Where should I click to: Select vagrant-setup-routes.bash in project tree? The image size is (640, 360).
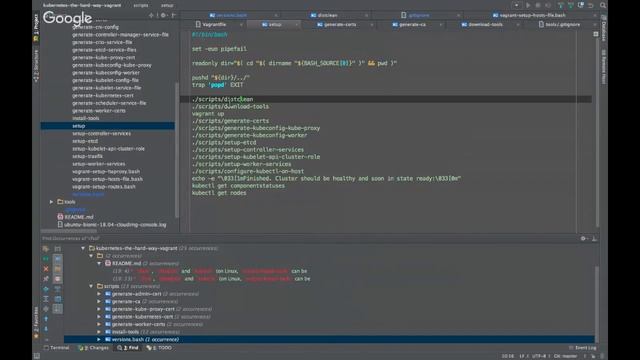pyautogui.click(x=104, y=187)
